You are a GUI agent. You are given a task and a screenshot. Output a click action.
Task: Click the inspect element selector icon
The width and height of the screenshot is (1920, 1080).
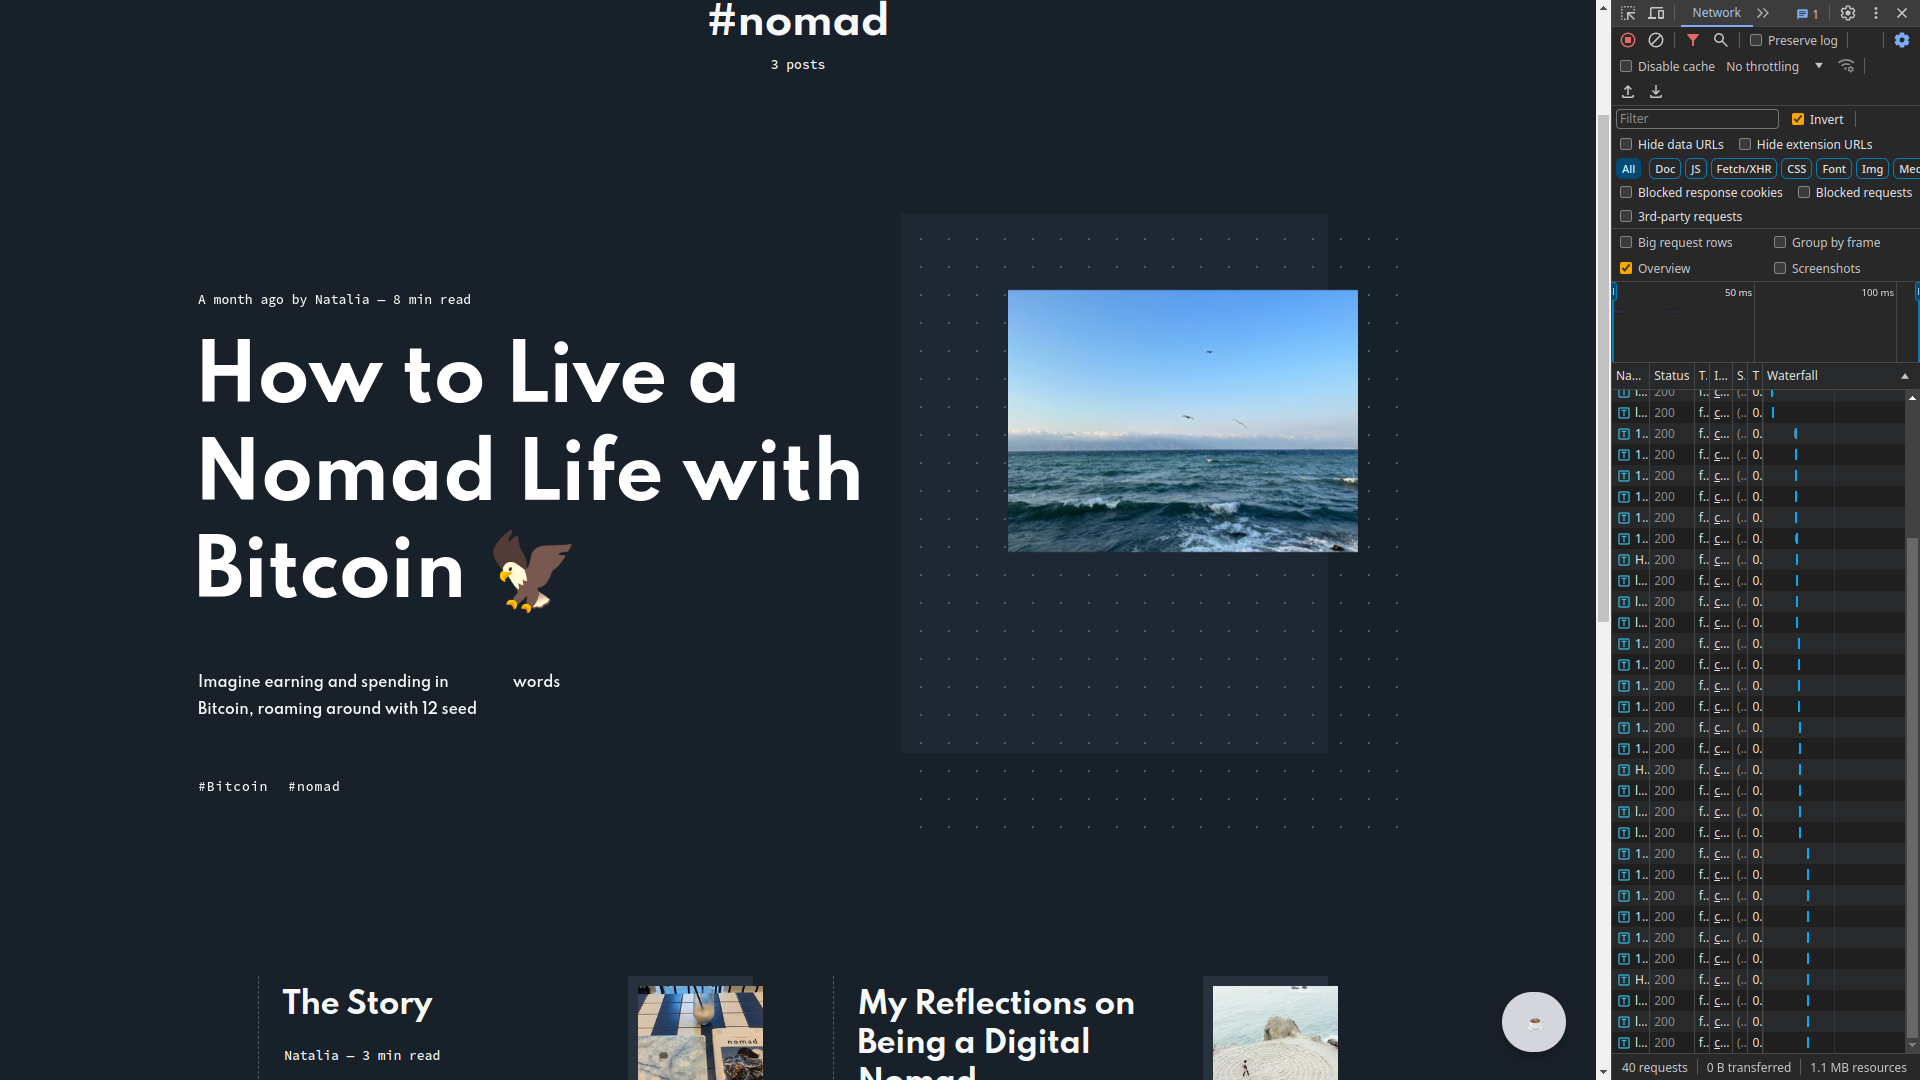point(1628,13)
